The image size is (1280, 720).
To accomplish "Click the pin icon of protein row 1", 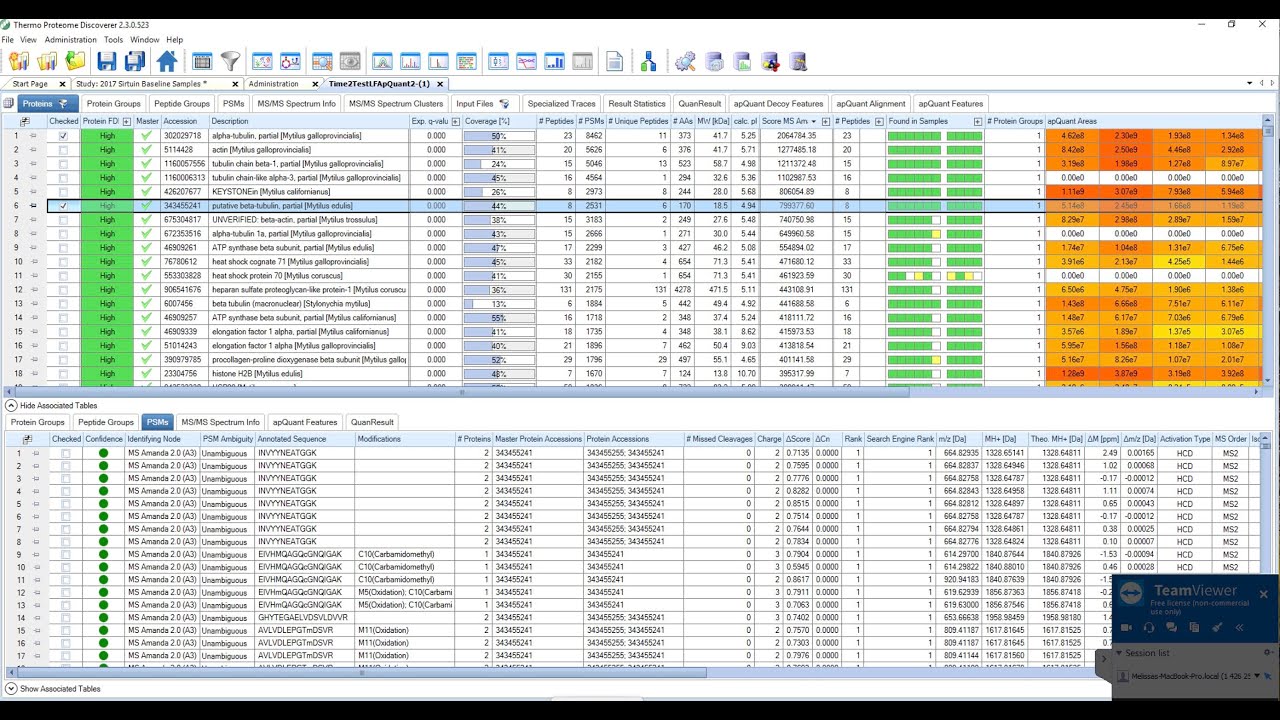I will (x=32, y=135).
